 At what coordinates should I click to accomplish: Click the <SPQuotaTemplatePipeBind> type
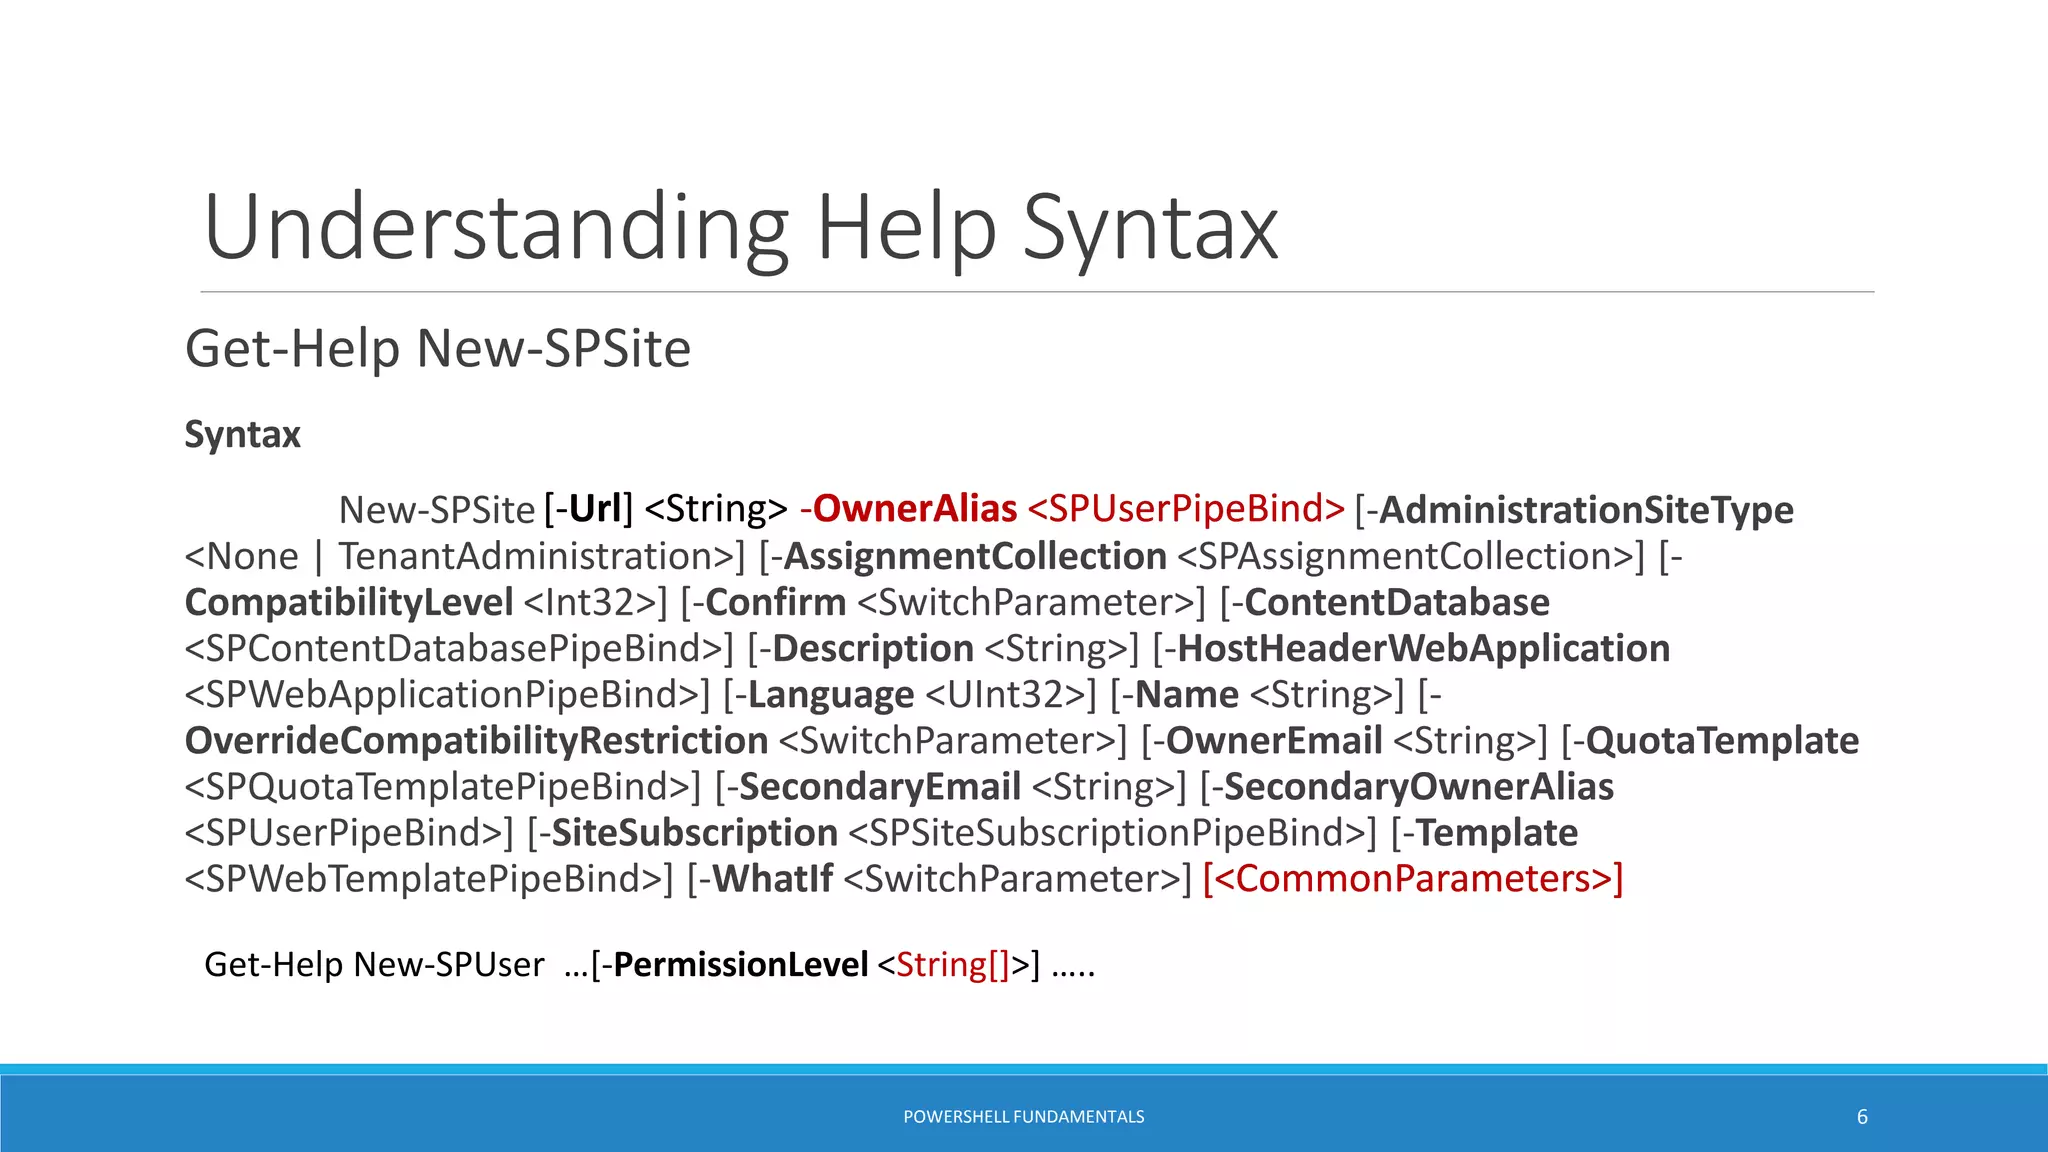click(x=437, y=787)
